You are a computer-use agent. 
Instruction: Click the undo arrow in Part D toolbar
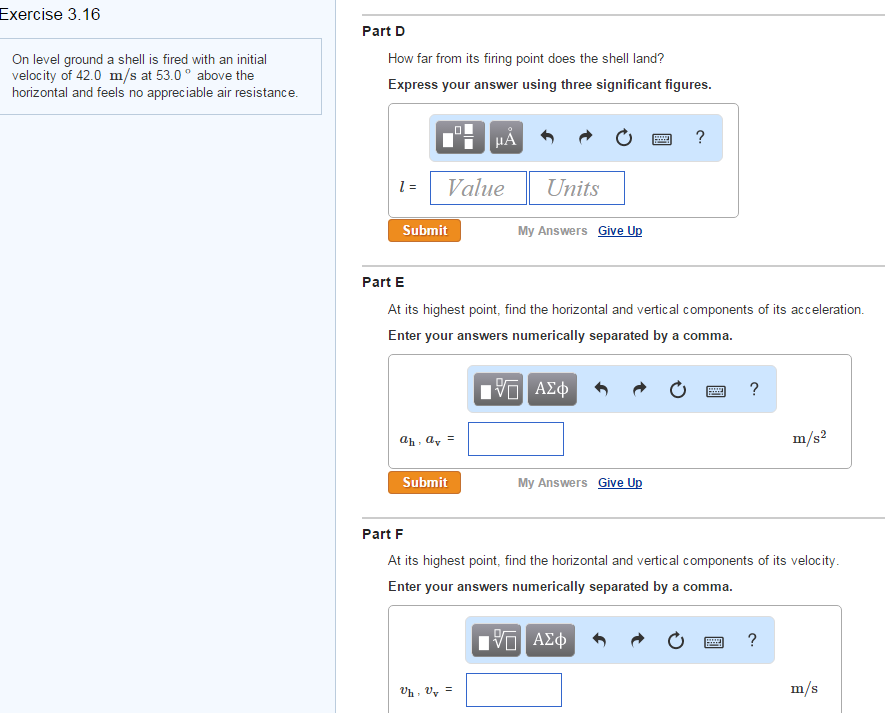pyautogui.click(x=547, y=137)
